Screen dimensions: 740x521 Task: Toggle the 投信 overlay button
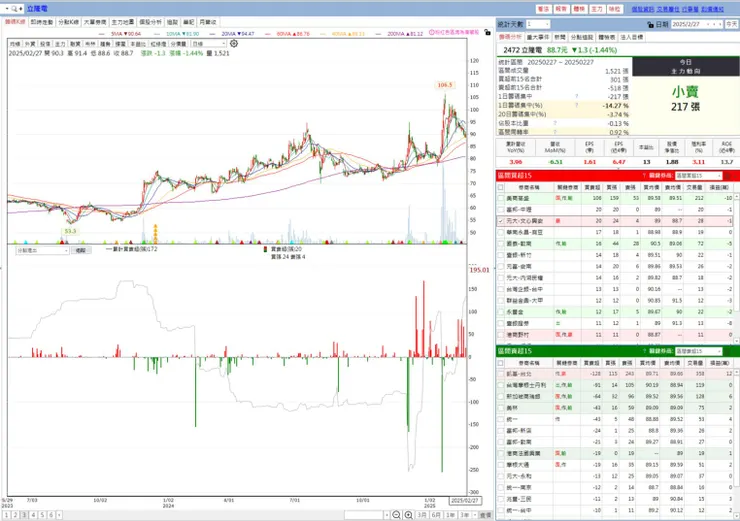(x=45, y=44)
